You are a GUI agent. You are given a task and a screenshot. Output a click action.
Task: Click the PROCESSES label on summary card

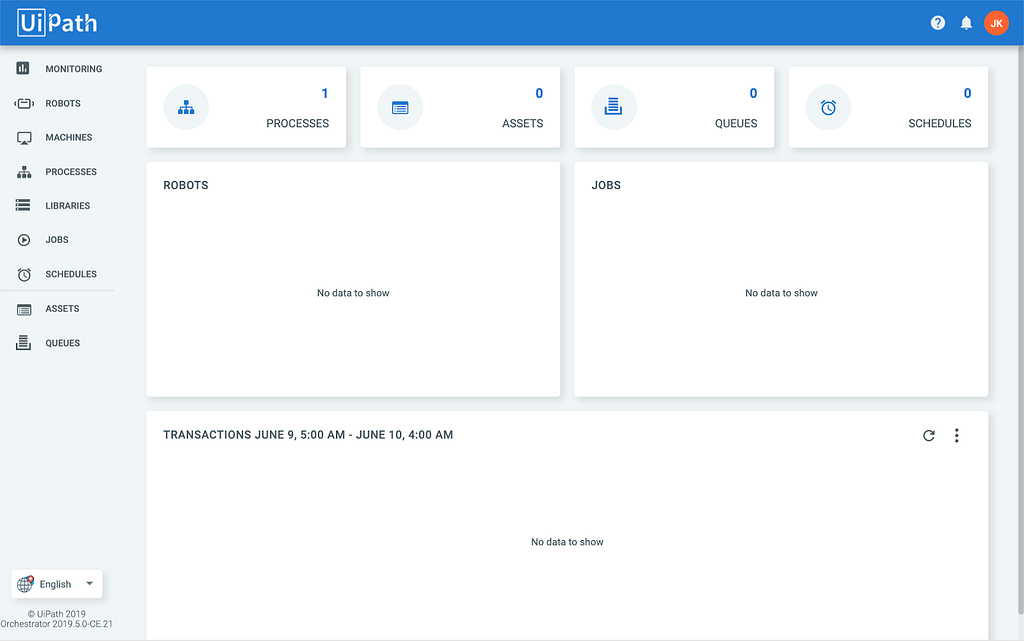297,123
